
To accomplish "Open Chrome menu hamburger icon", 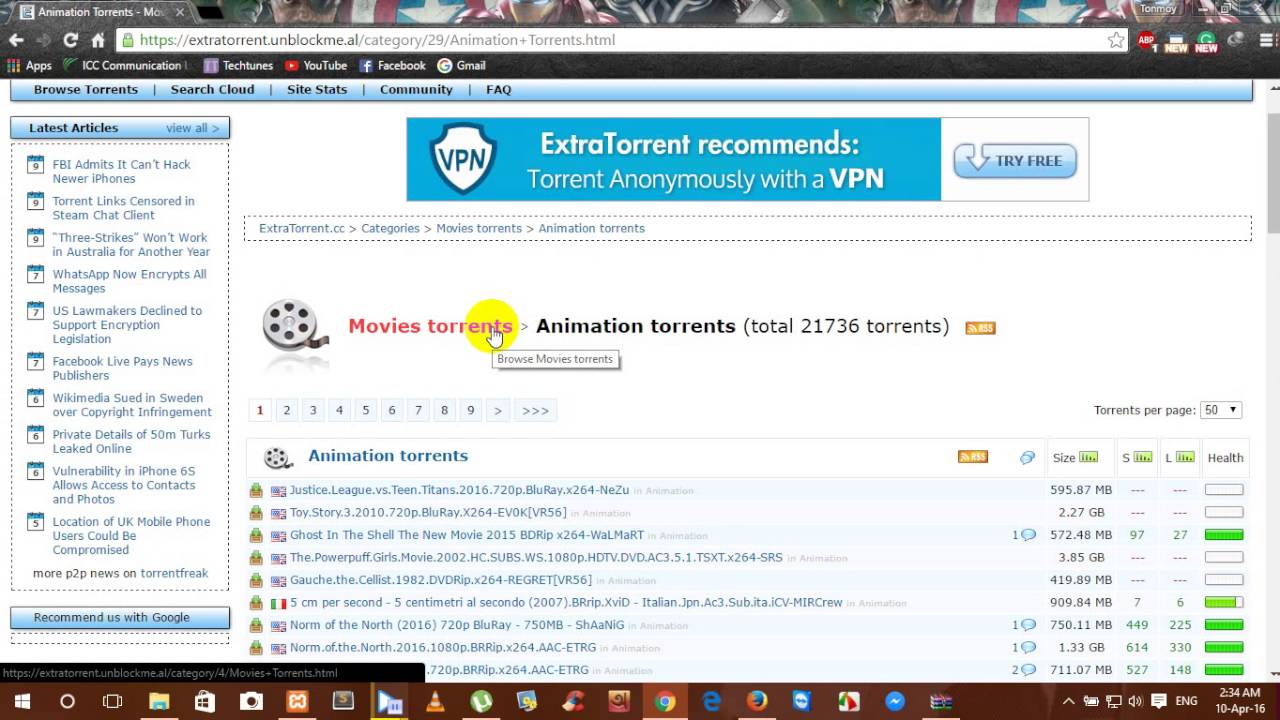I will 1265,40.
